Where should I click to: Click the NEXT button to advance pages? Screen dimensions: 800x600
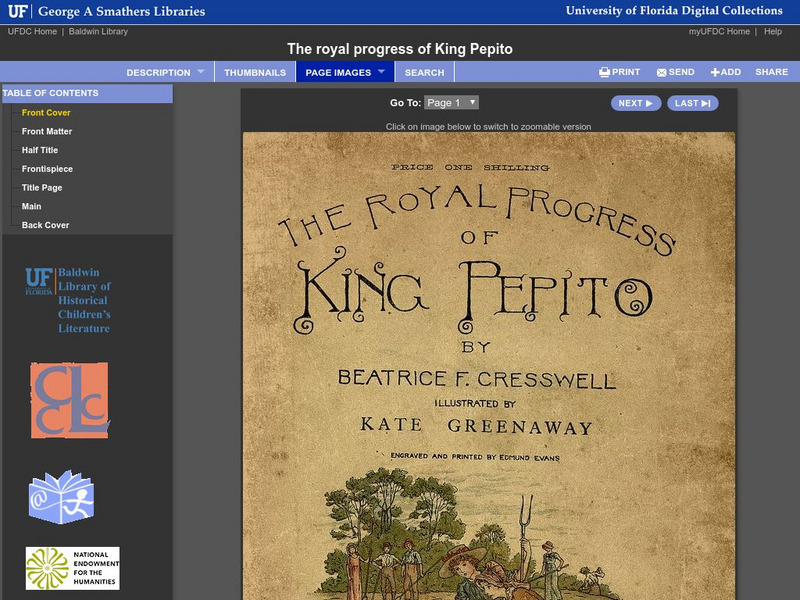coord(636,102)
